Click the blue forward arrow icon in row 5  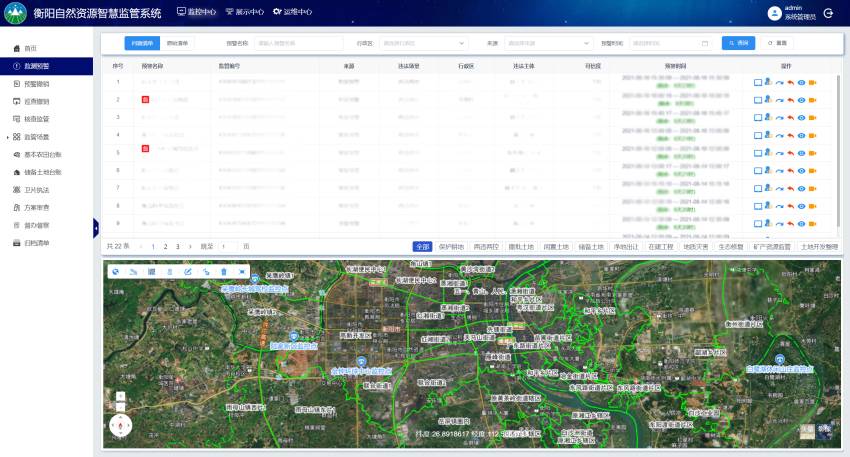(779, 152)
